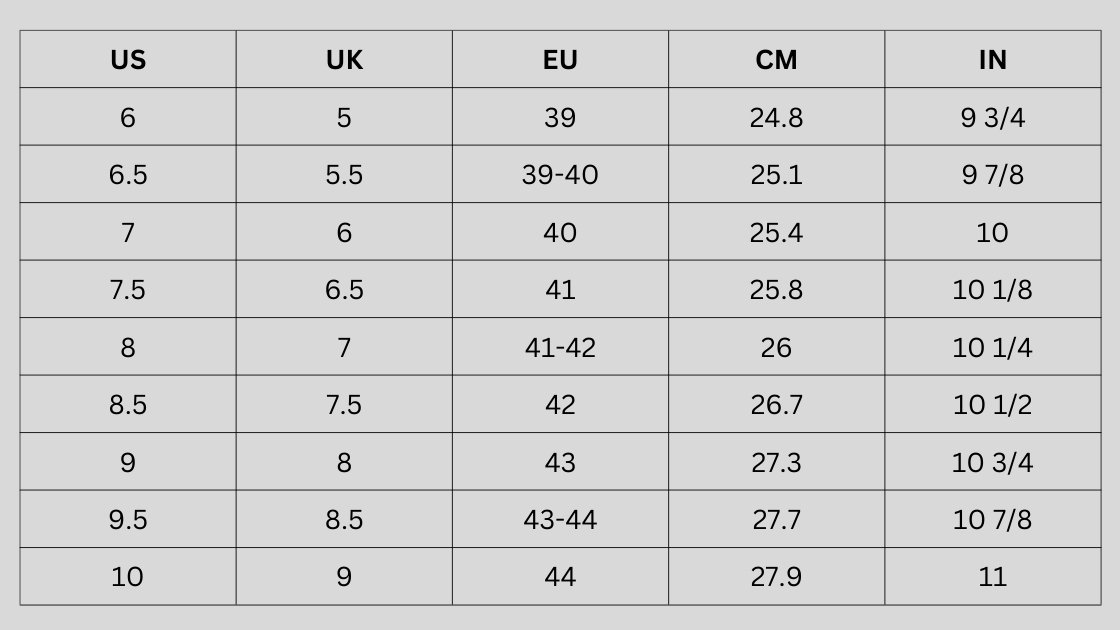Click the CM column header
Image resolution: width=1120 pixels, height=630 pixels.
coord(776,60)
